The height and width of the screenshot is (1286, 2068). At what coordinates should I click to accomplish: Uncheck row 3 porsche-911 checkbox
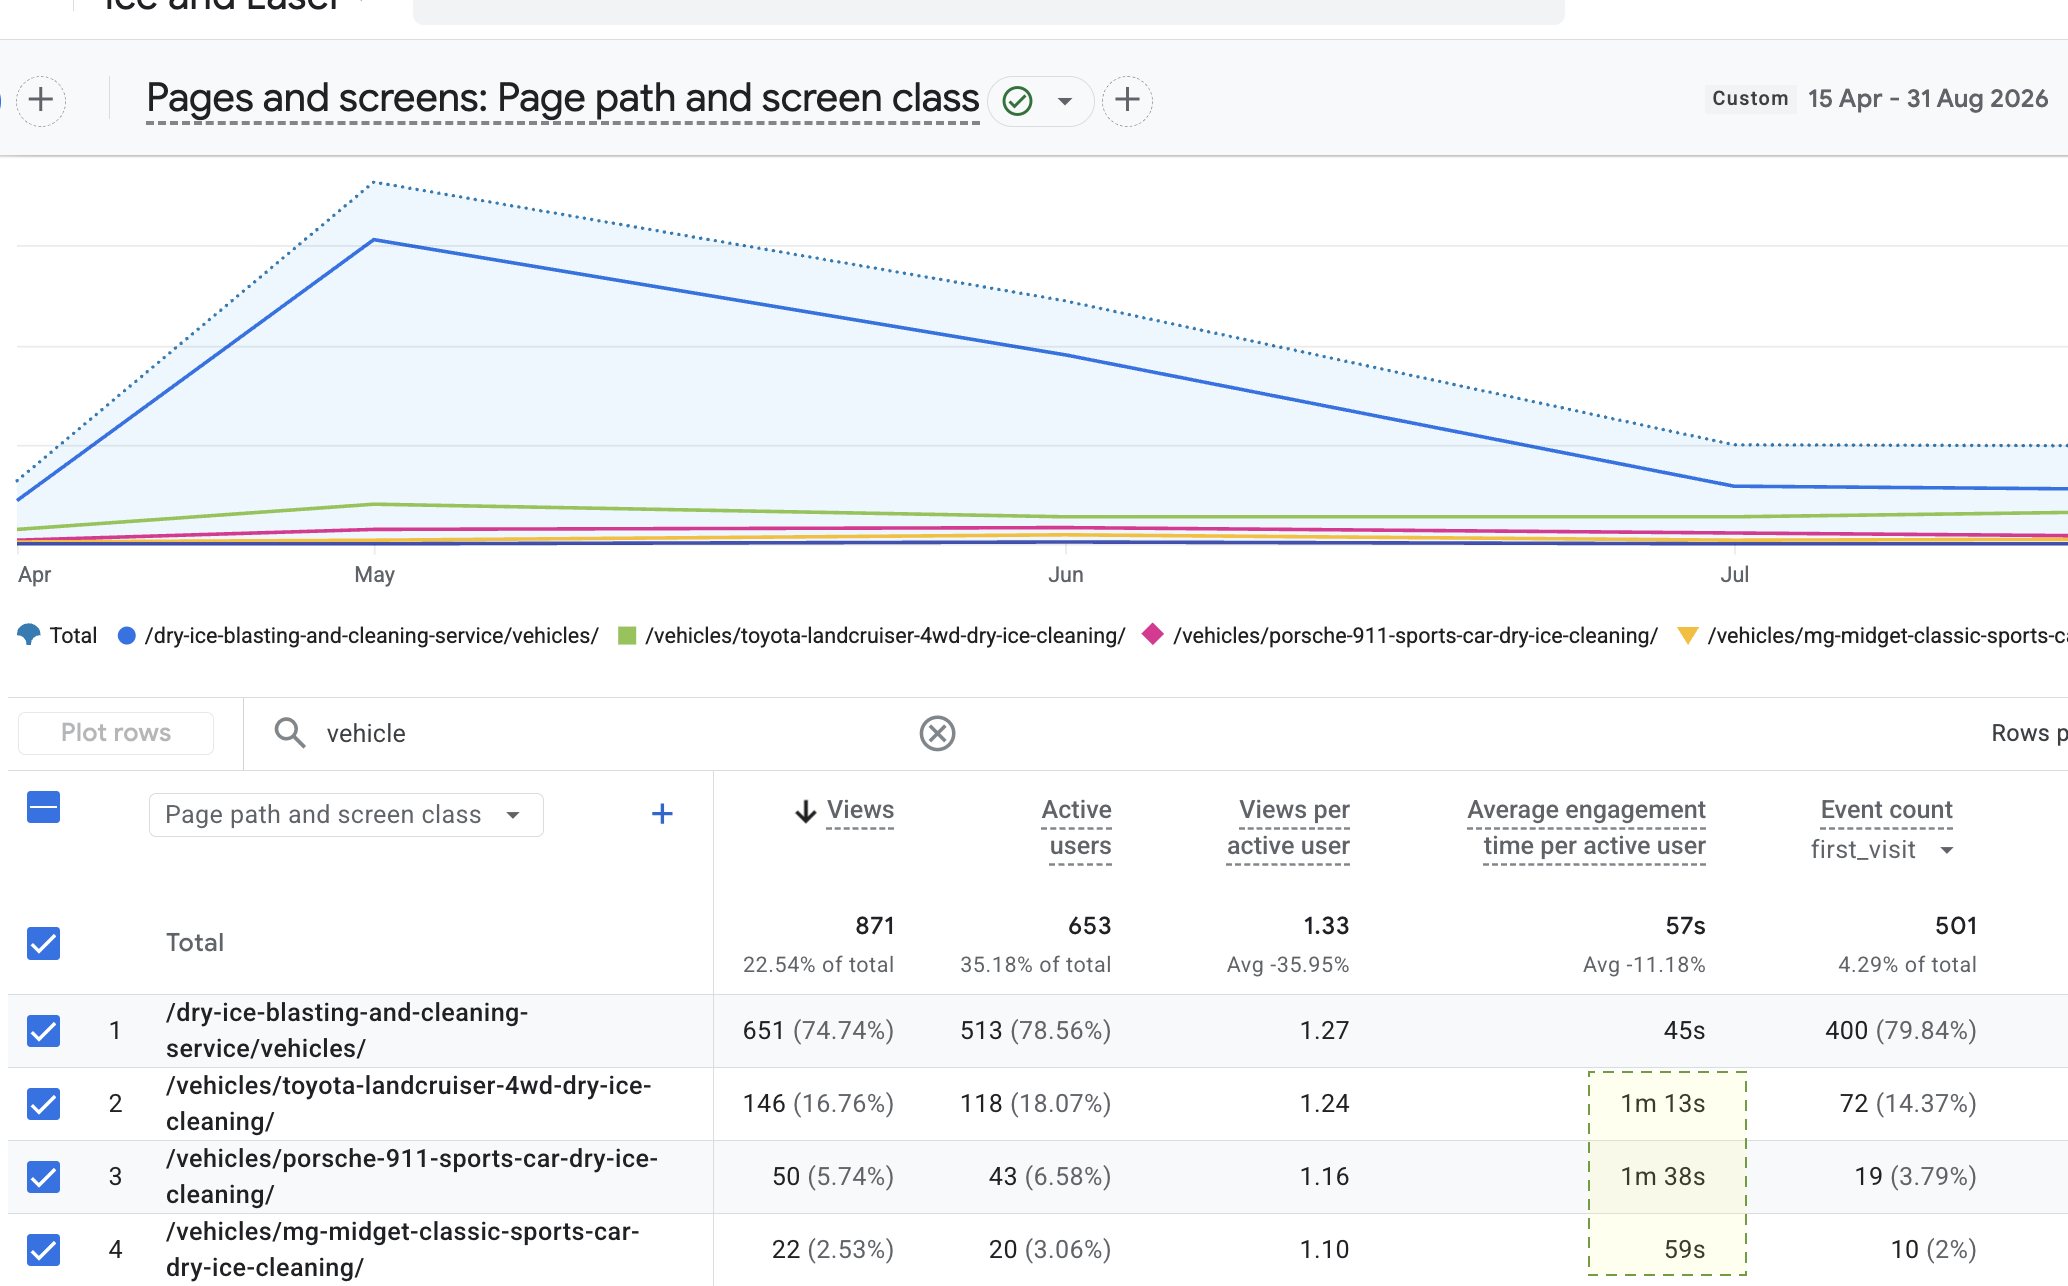point(43,1176)
